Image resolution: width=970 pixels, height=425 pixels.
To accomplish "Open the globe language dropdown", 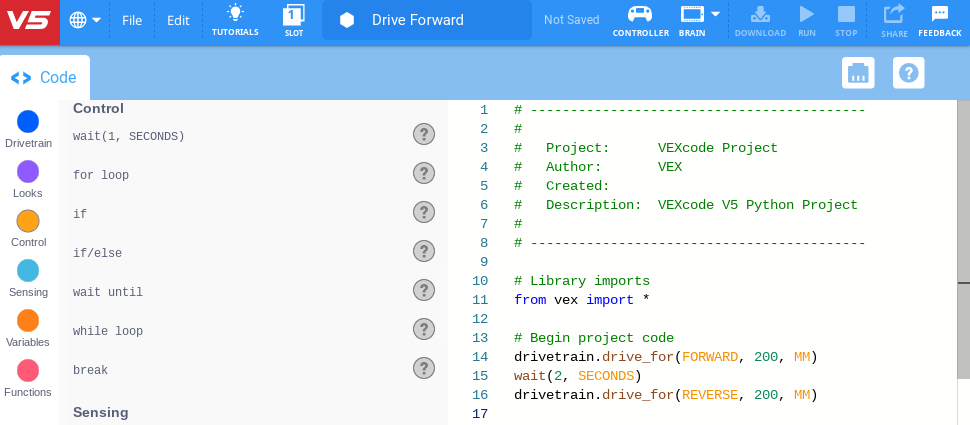I will (x=86, y=20).
